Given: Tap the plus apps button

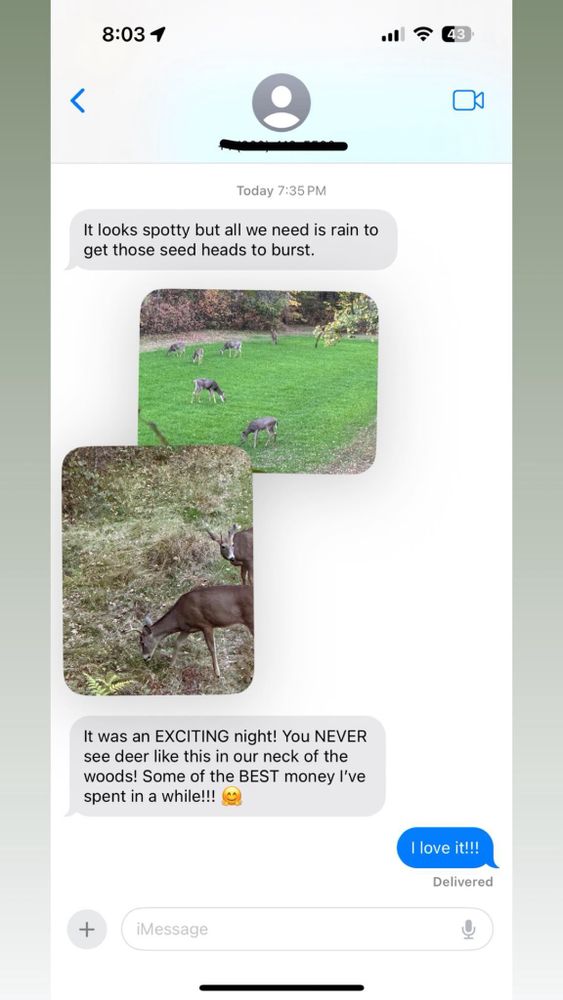Looking at the screenshot, I should click(87, 929).
